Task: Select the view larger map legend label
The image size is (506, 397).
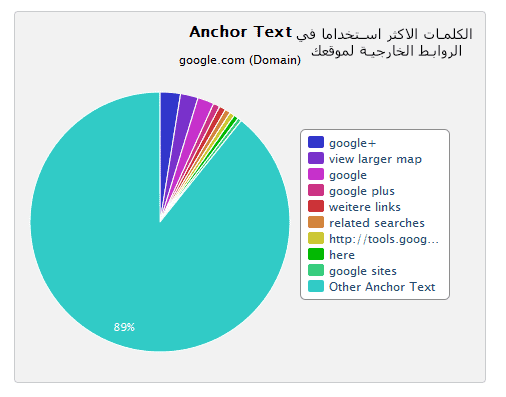Action: 375,159
